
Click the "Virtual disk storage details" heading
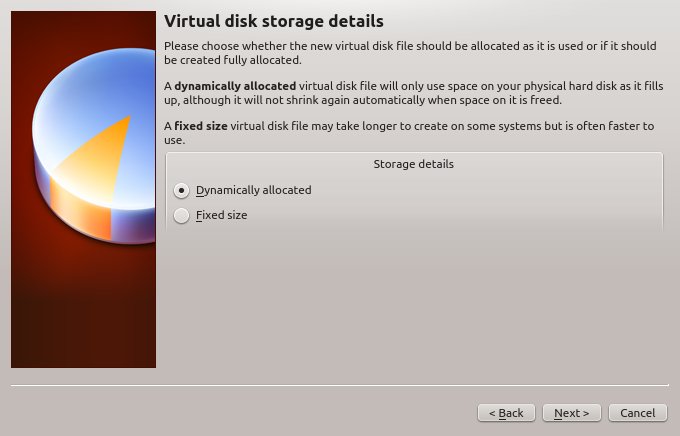274,21
